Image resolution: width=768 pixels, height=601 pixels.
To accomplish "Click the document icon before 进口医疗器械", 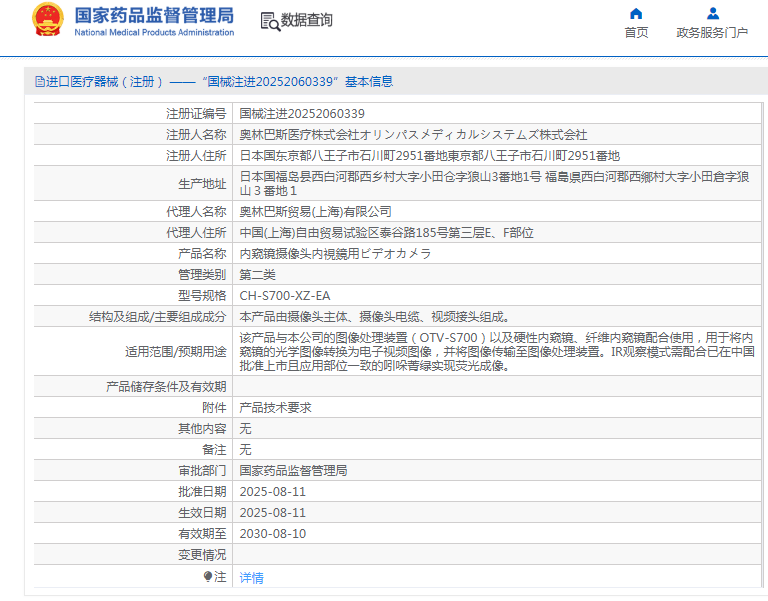I will click(x=39, y=81).
